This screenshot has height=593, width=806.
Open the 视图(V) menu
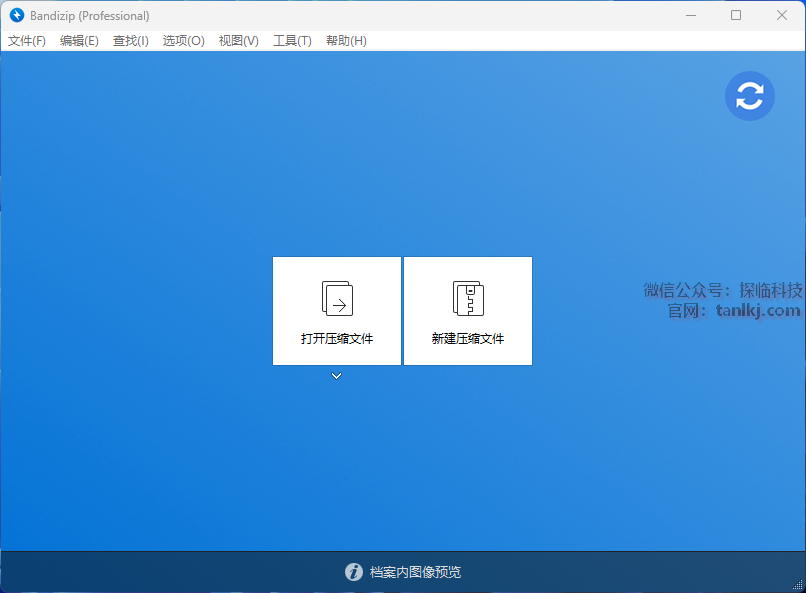pyautogui.click(x=239, y=41)
